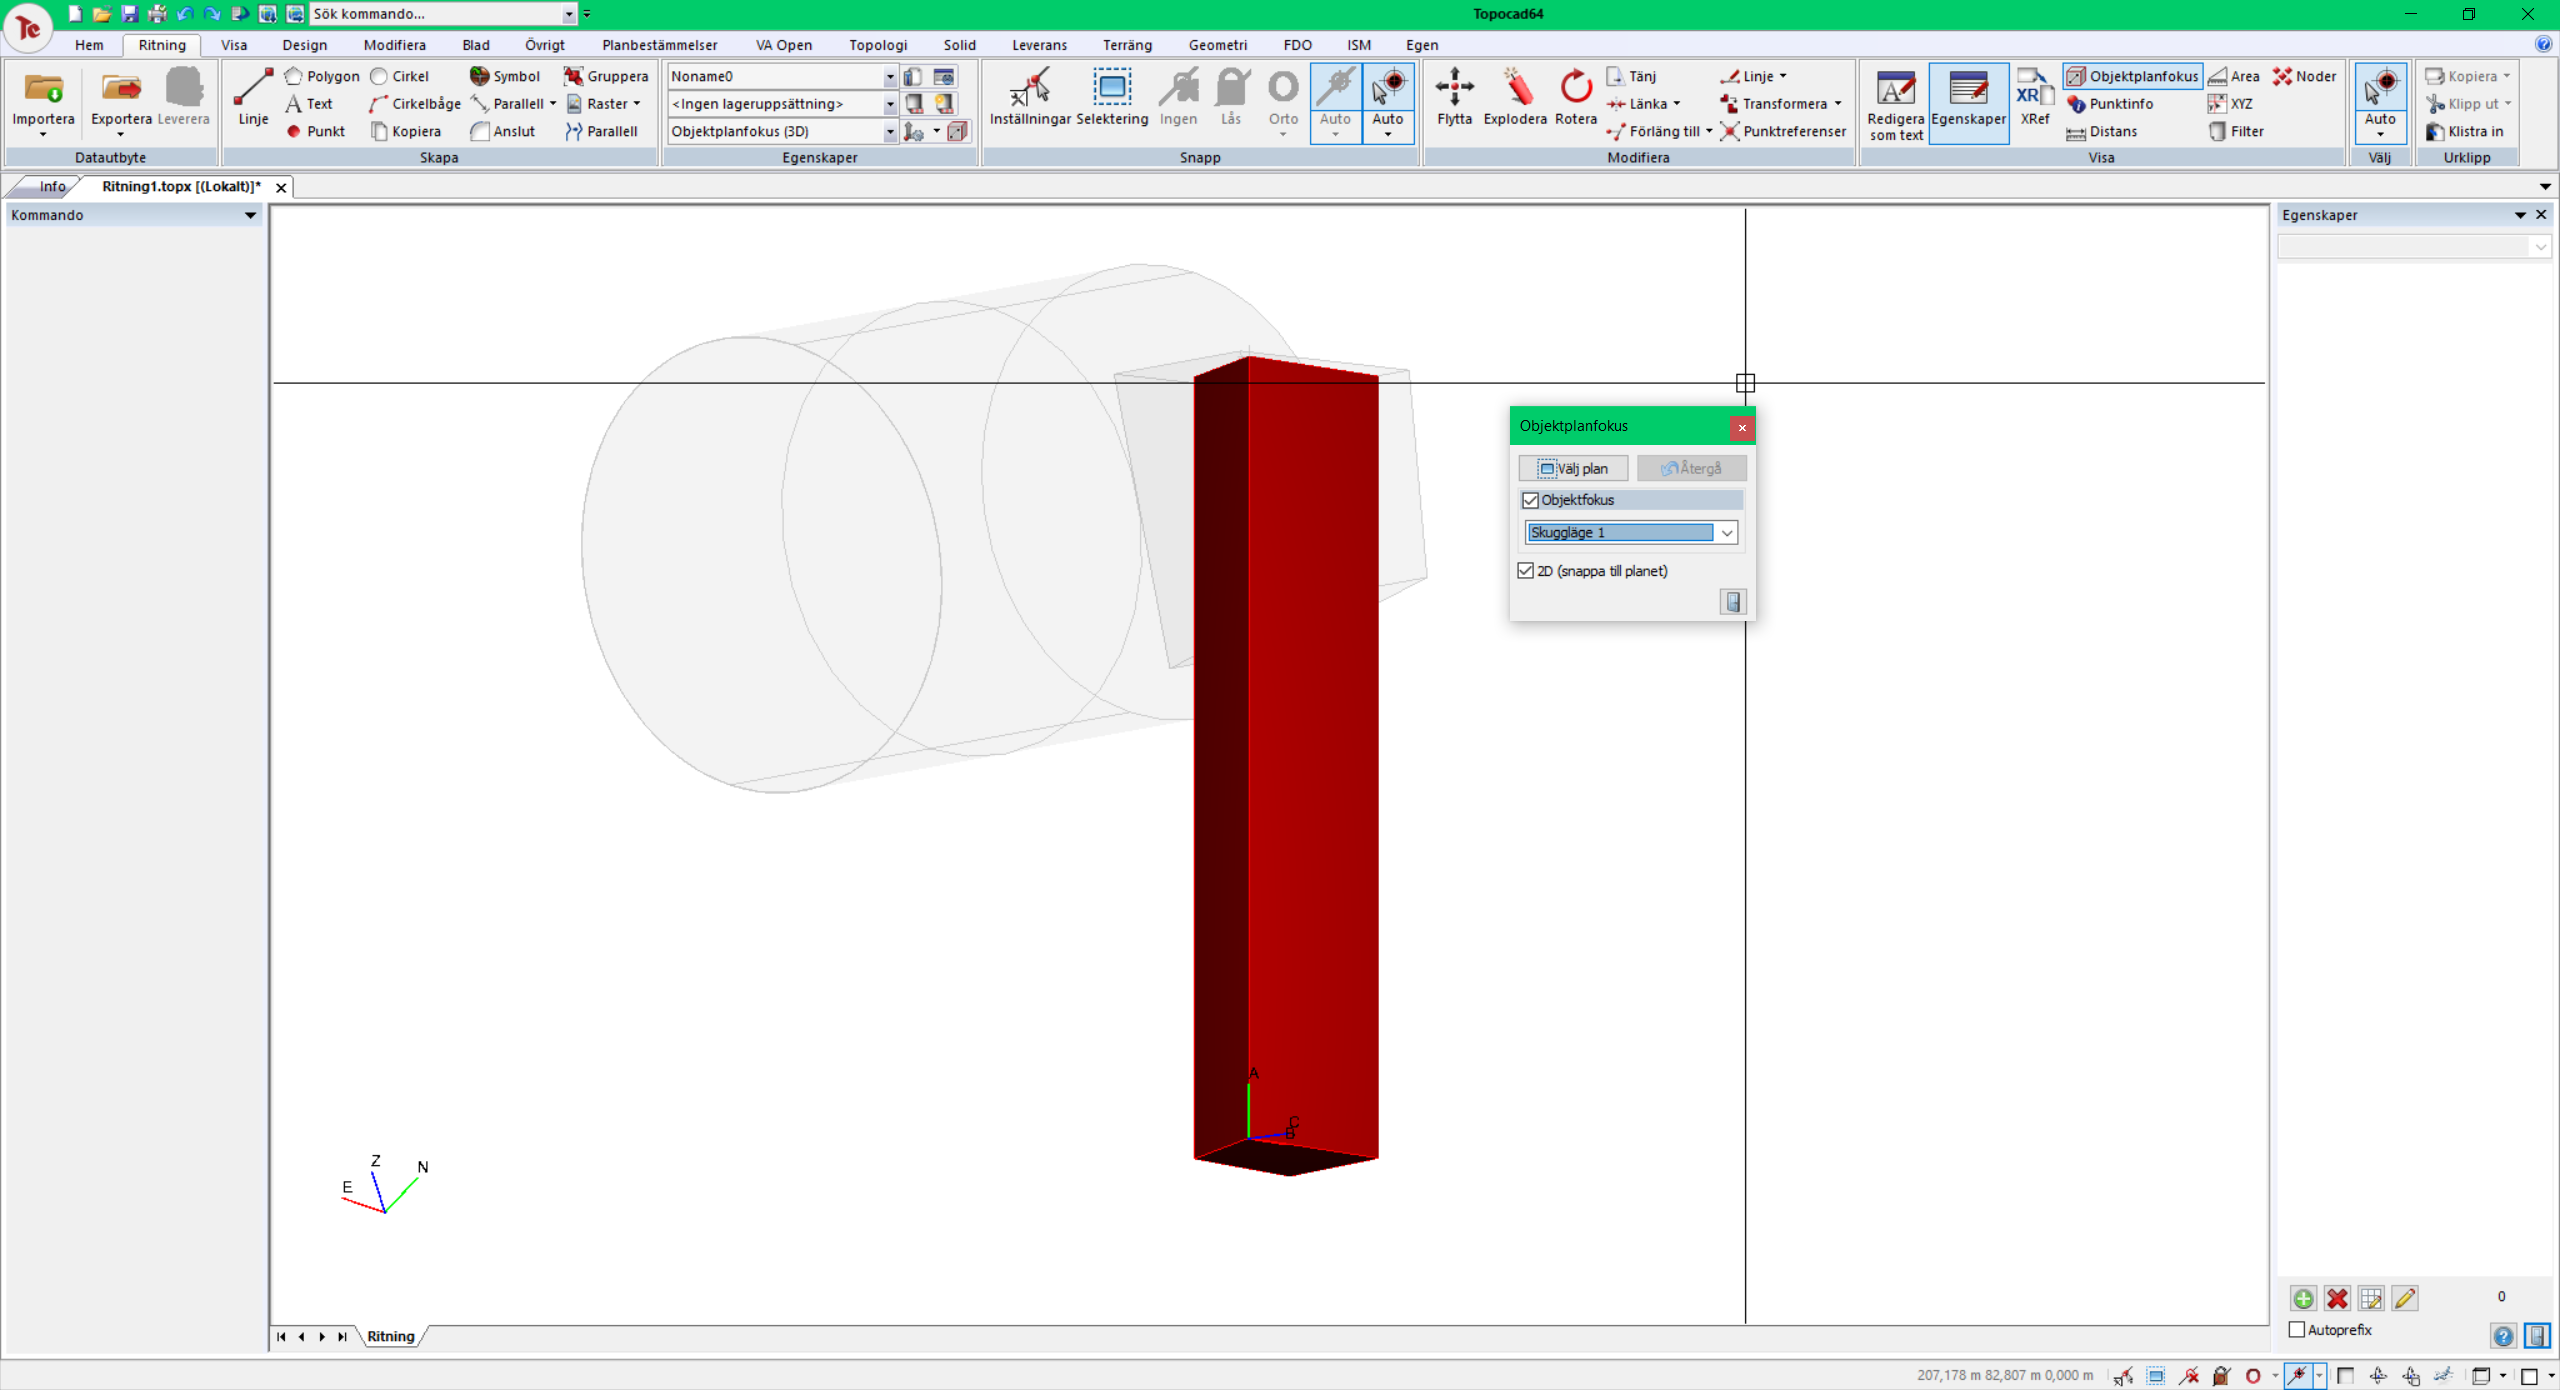
Task: Switch to the Info document tab
Action: (x=52, y=187)
